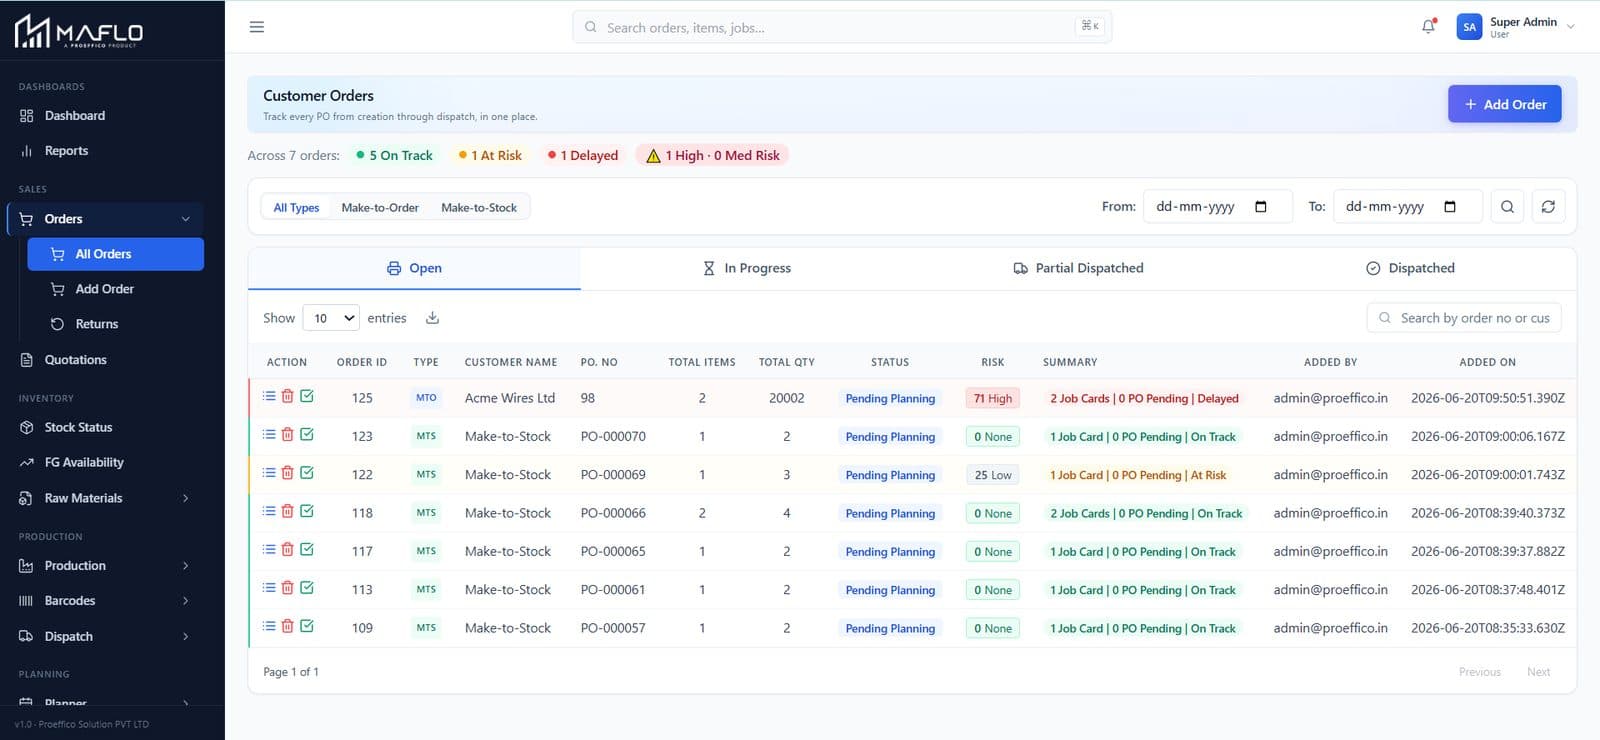
Task: Delete order 118 with trash icon
Action: coord(287,511)
